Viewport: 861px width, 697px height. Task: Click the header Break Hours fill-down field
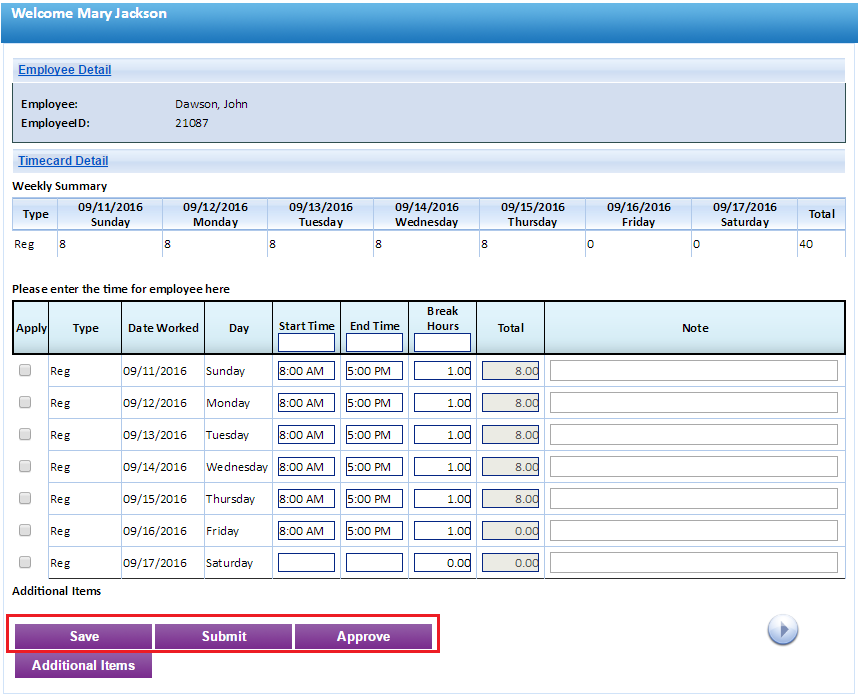pyautogui.click(x=443, y=343)
